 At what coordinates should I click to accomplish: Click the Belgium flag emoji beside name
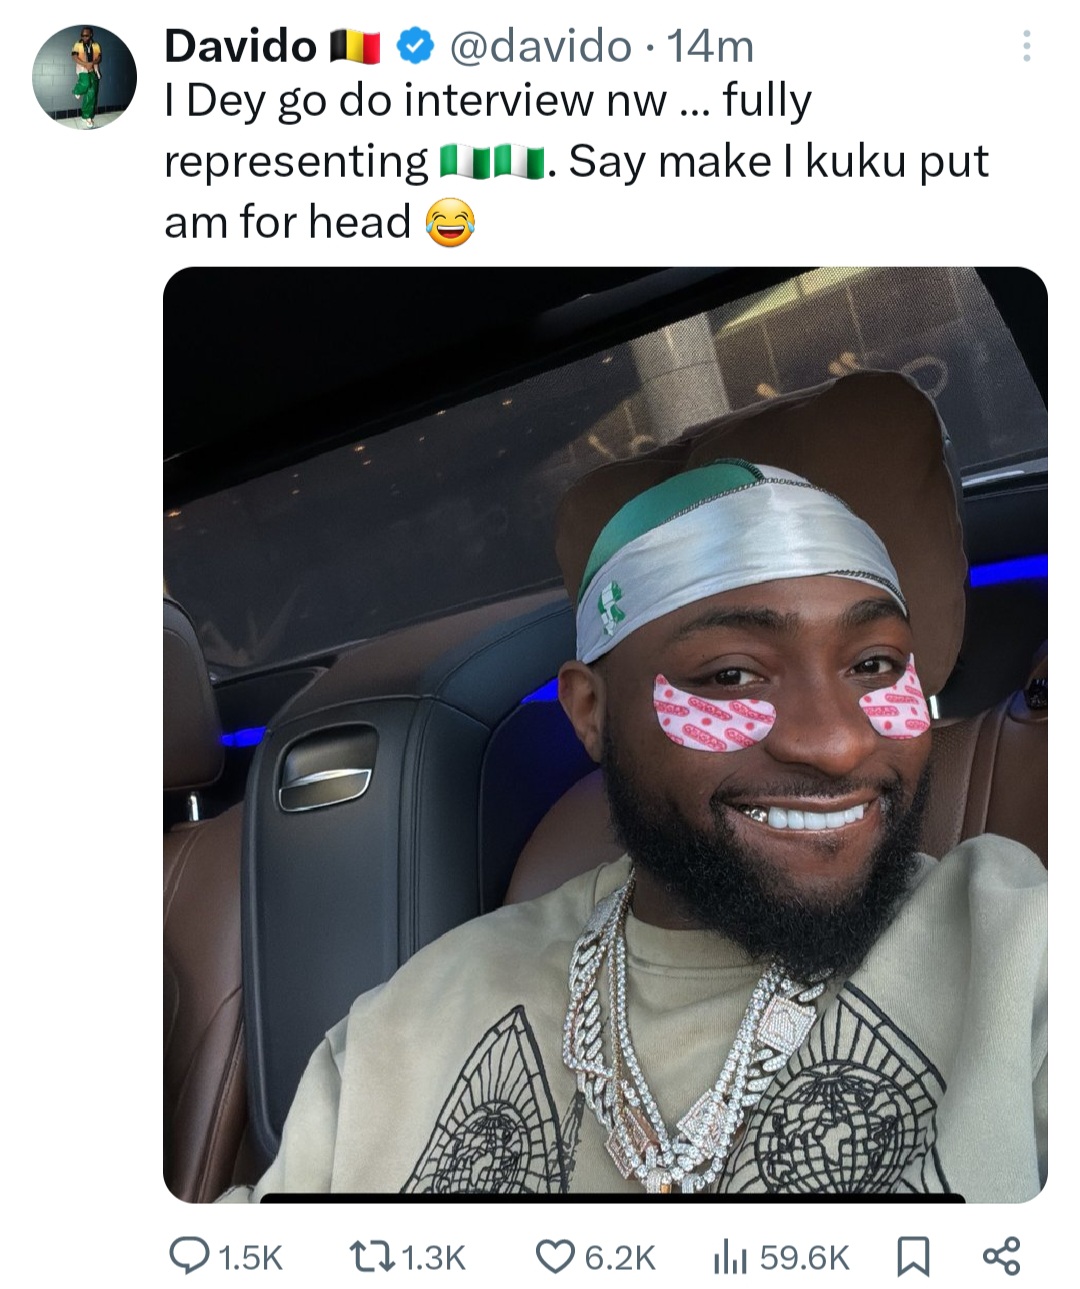click(x=355, y=46)
